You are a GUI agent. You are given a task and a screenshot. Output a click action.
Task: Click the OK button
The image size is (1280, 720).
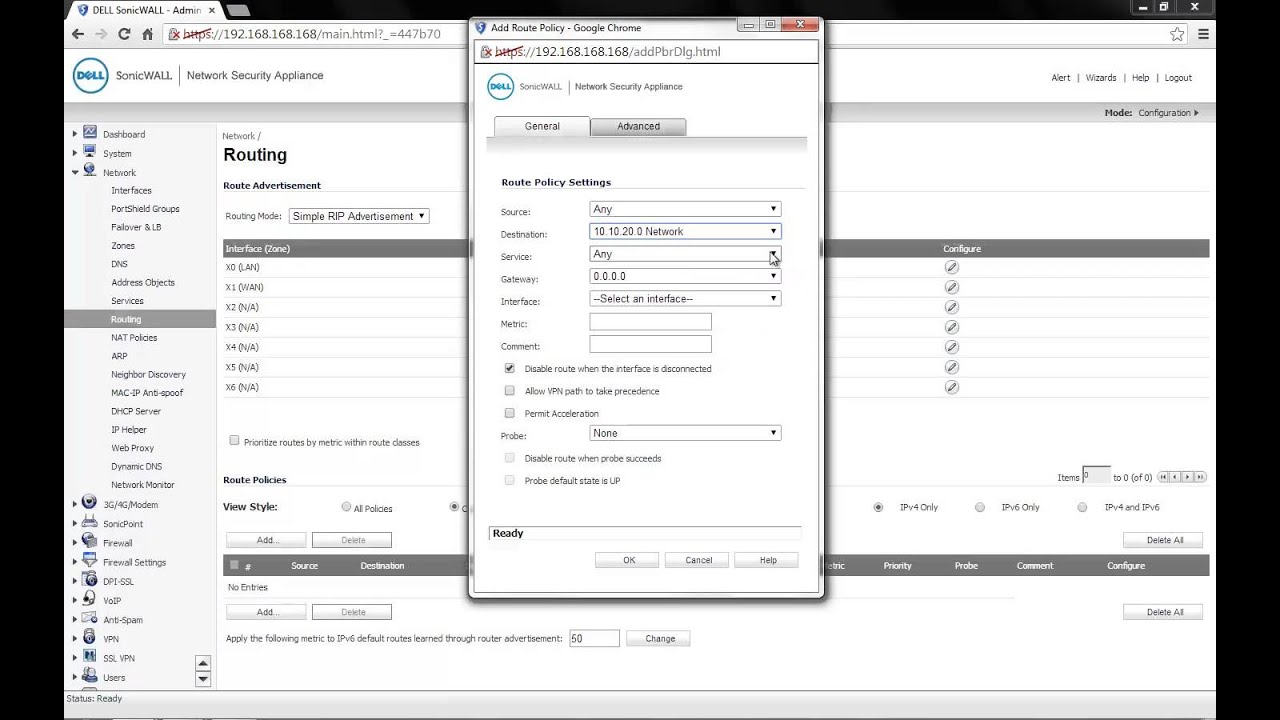pyautogui.click(x=627, y=560)
